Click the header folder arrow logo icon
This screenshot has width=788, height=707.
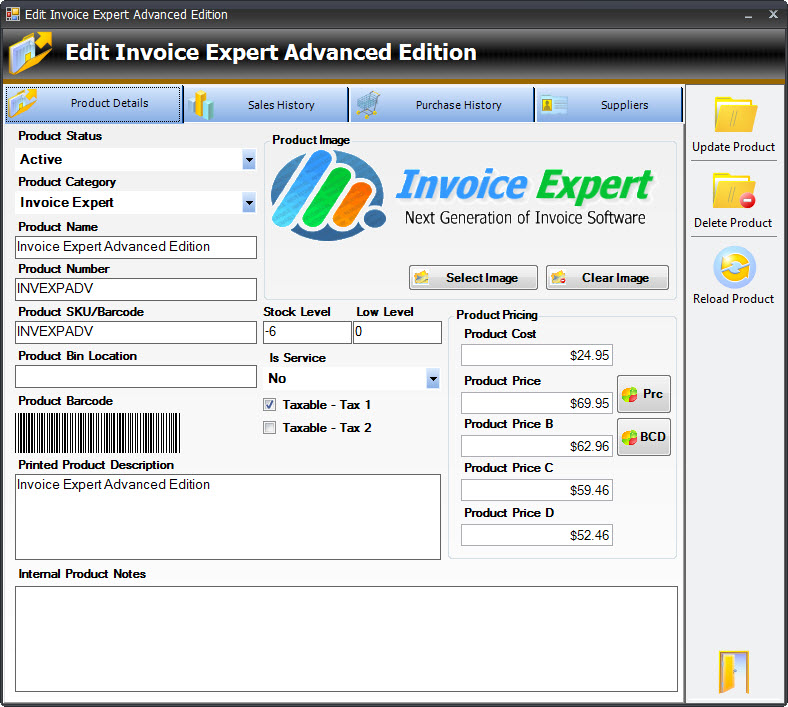30,53
